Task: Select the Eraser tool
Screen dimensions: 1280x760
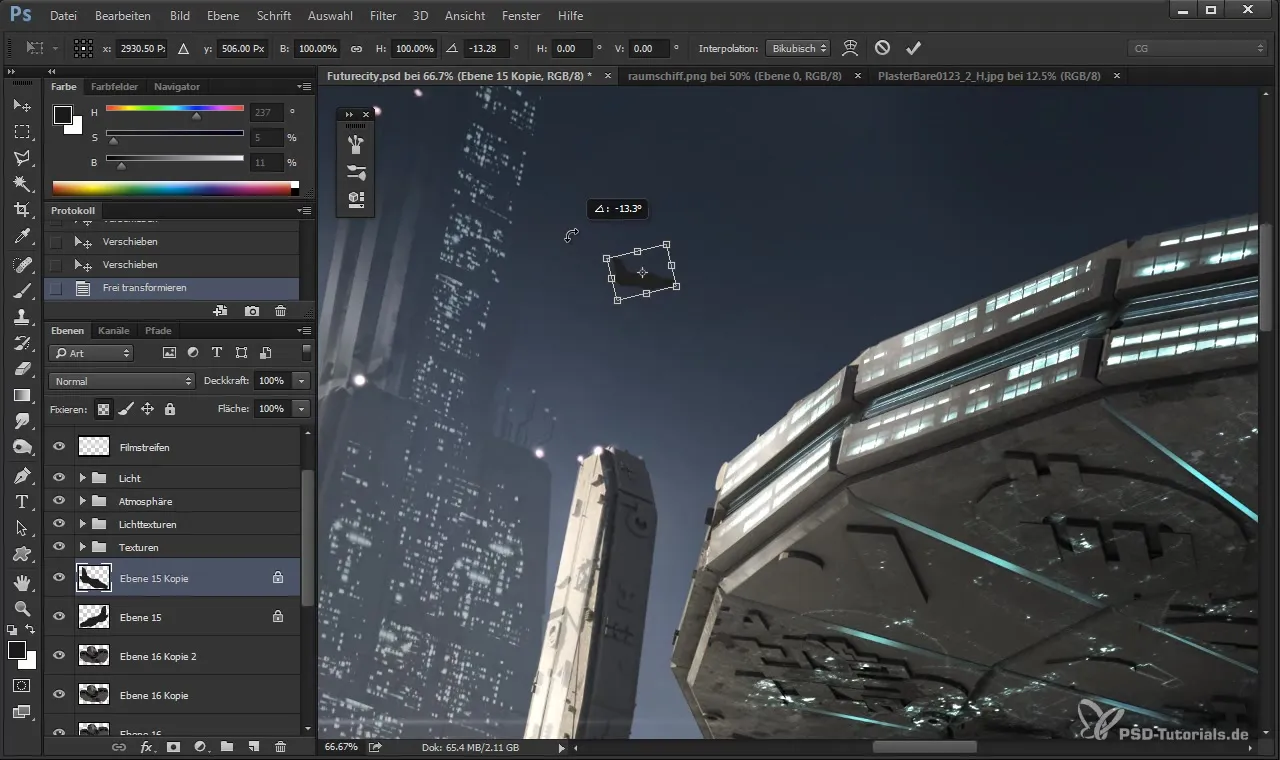Action: coord(22,369)
